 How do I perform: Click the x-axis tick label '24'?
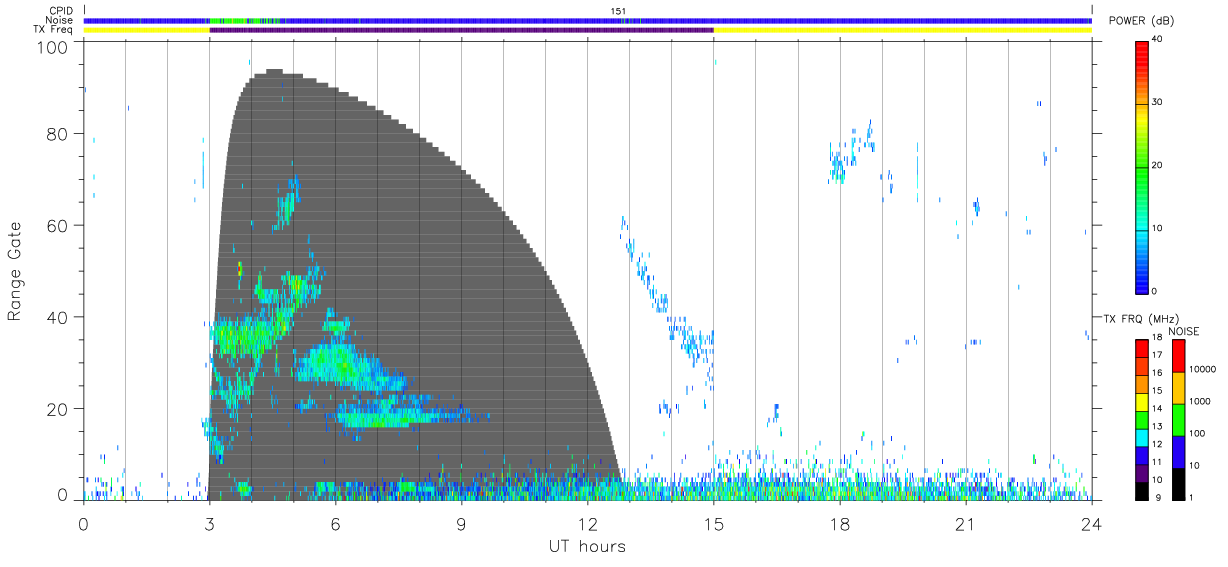pos(1091,524)
